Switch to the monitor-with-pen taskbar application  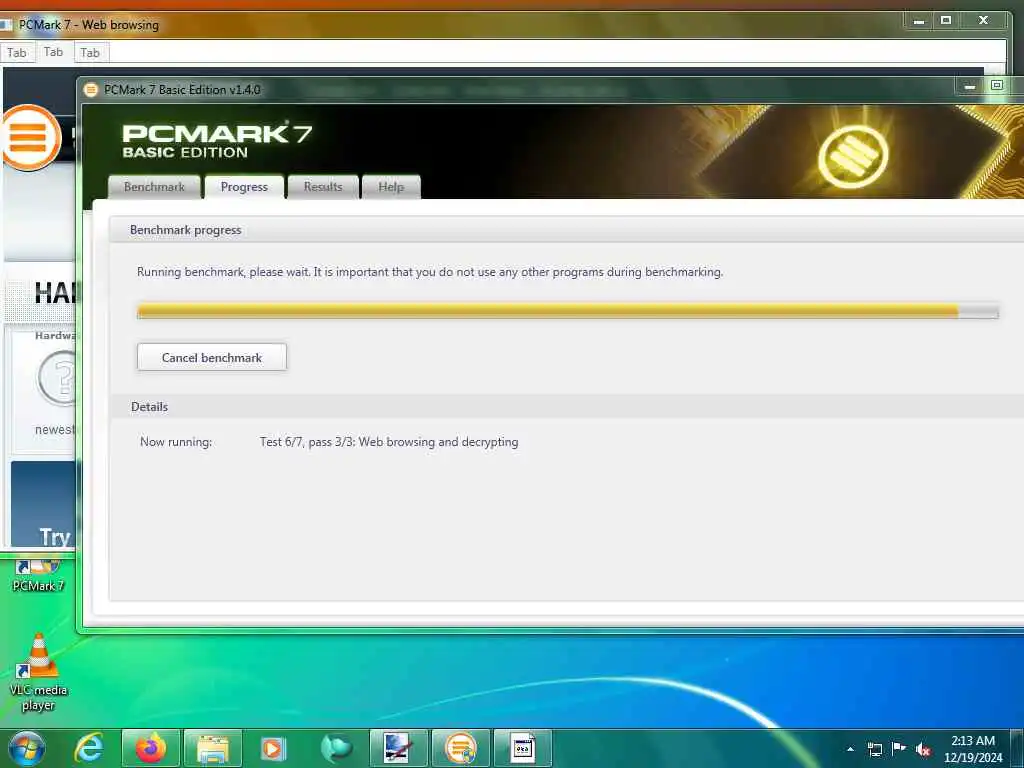pos(398,748)
